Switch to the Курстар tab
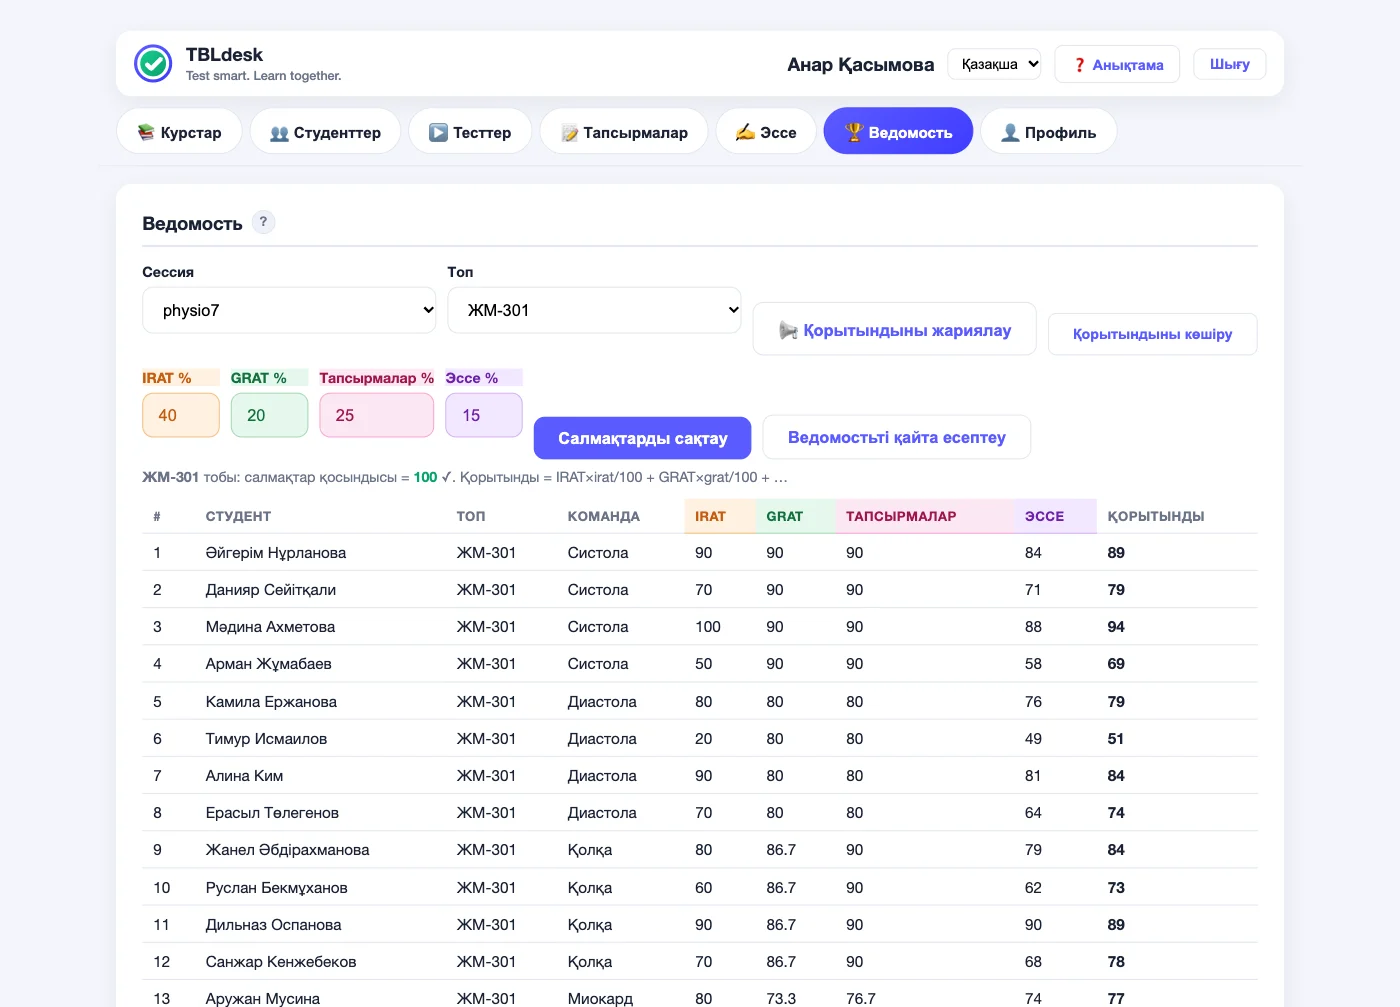1400x1007 pixels. (x=179, y=131)
